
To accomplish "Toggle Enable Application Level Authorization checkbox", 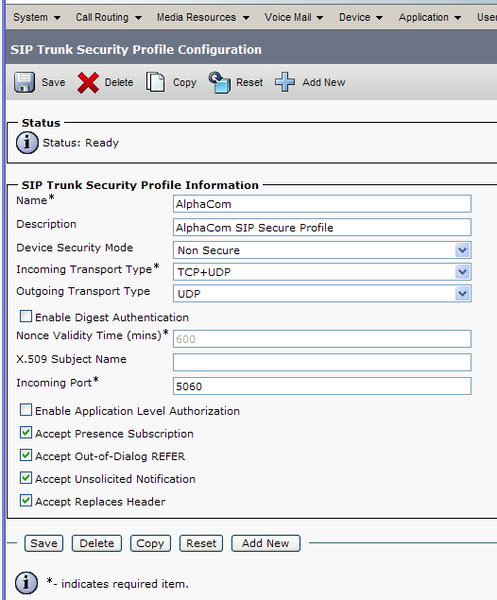I will click(26, 410).
